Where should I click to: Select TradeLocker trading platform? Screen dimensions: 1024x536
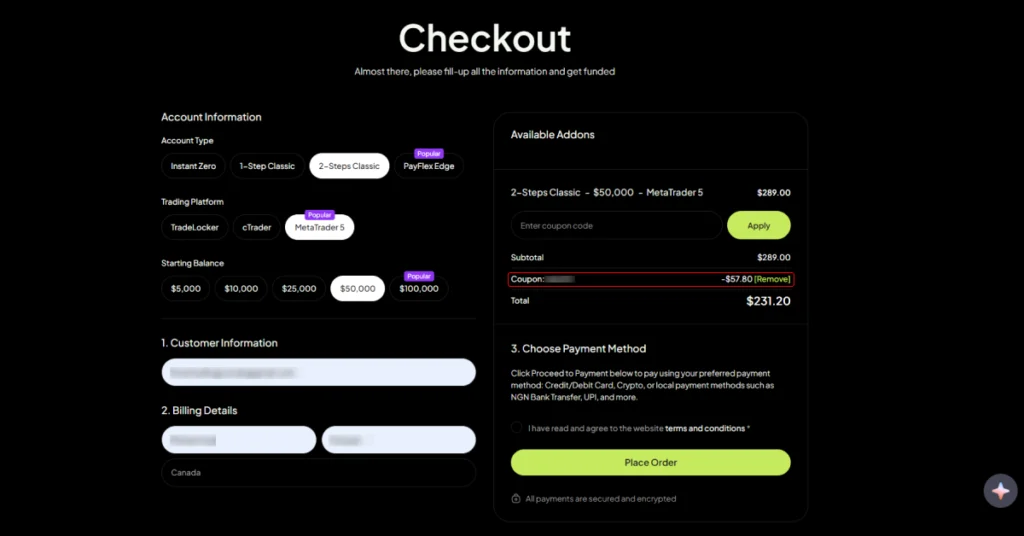point(195,227)
